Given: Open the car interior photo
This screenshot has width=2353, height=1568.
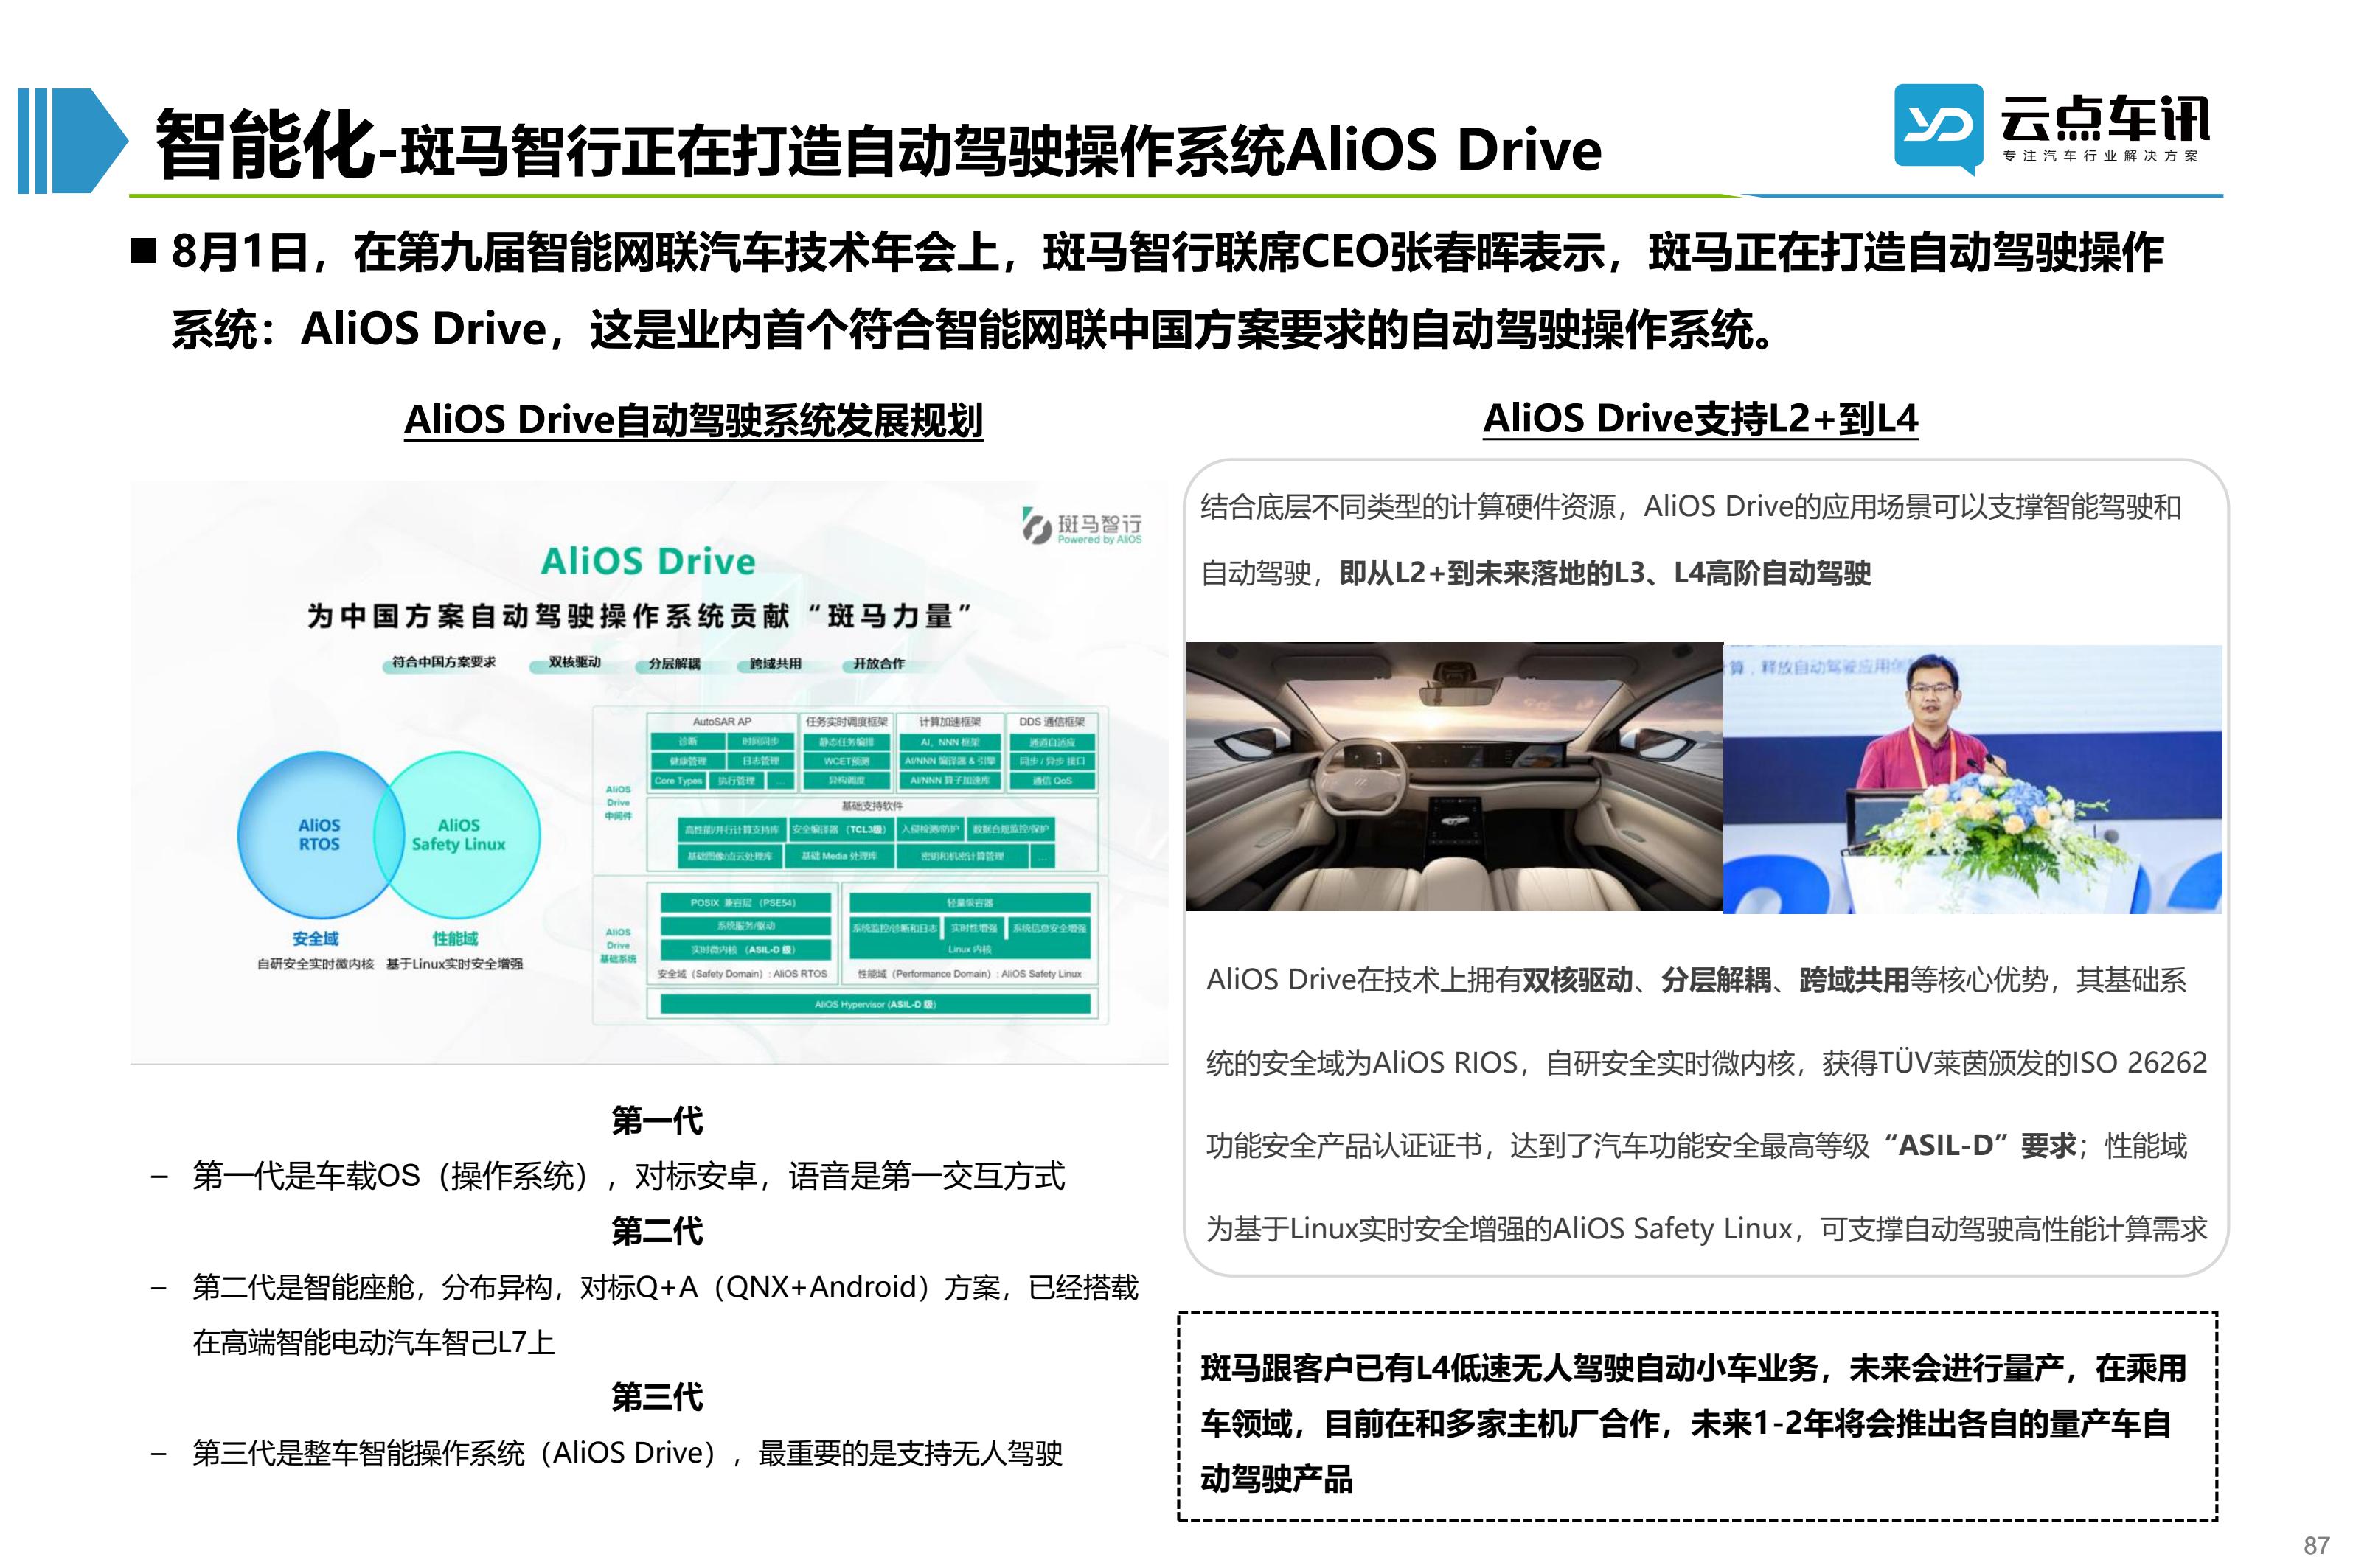Looking at the screenshot, I should [1454, 777].
